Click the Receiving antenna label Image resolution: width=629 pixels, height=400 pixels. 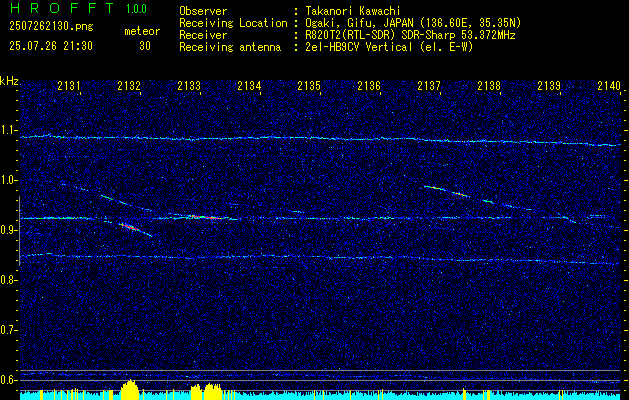230,47
